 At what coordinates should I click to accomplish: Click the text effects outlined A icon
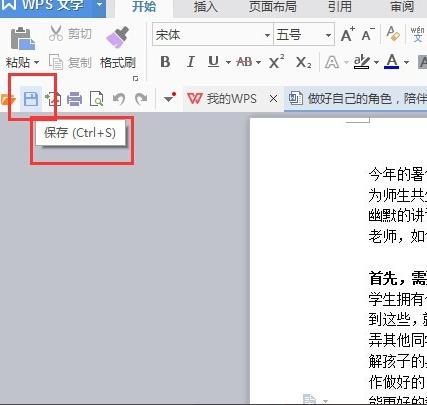(332, 62)
